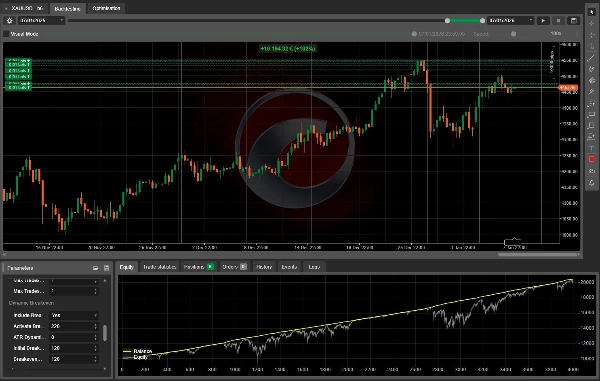Open the Orders tab

coord(235,267)
